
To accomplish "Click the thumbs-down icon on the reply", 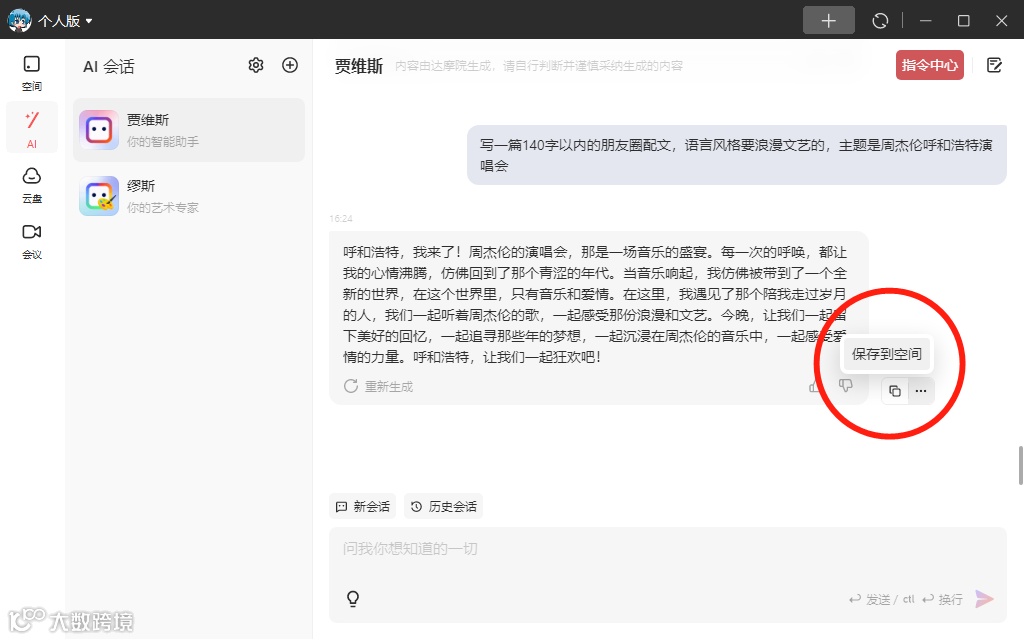I will 846,386.
